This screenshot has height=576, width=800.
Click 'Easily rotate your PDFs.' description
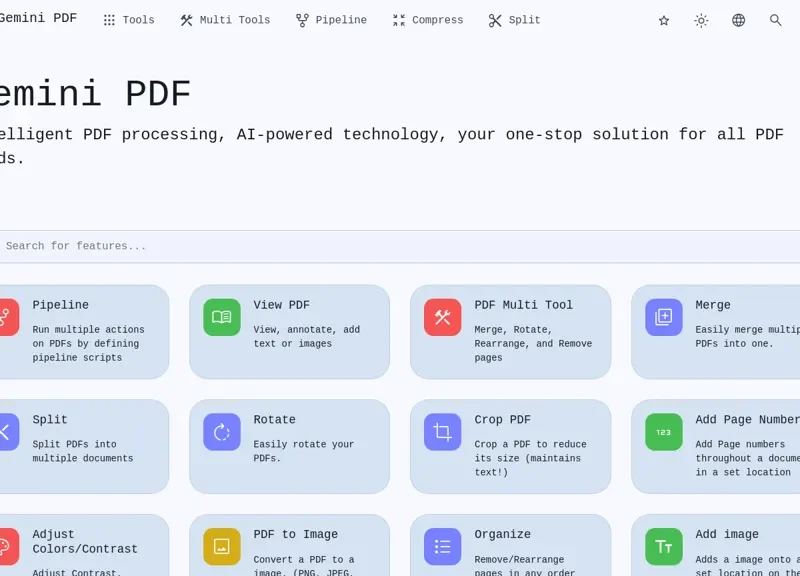304,451
